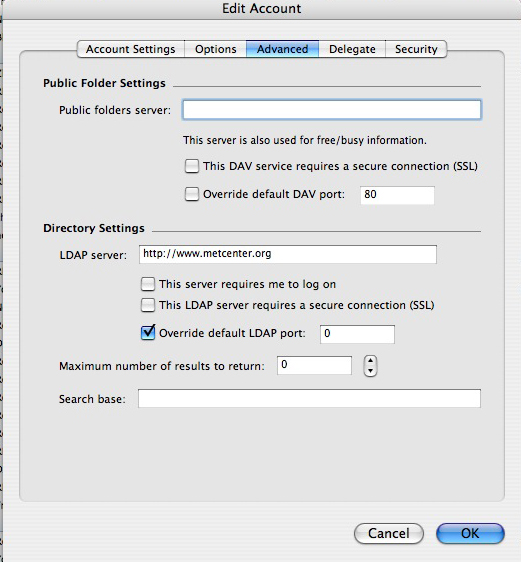
Task: Click the Directory Settings heading
Action: (x=94, y=228)
